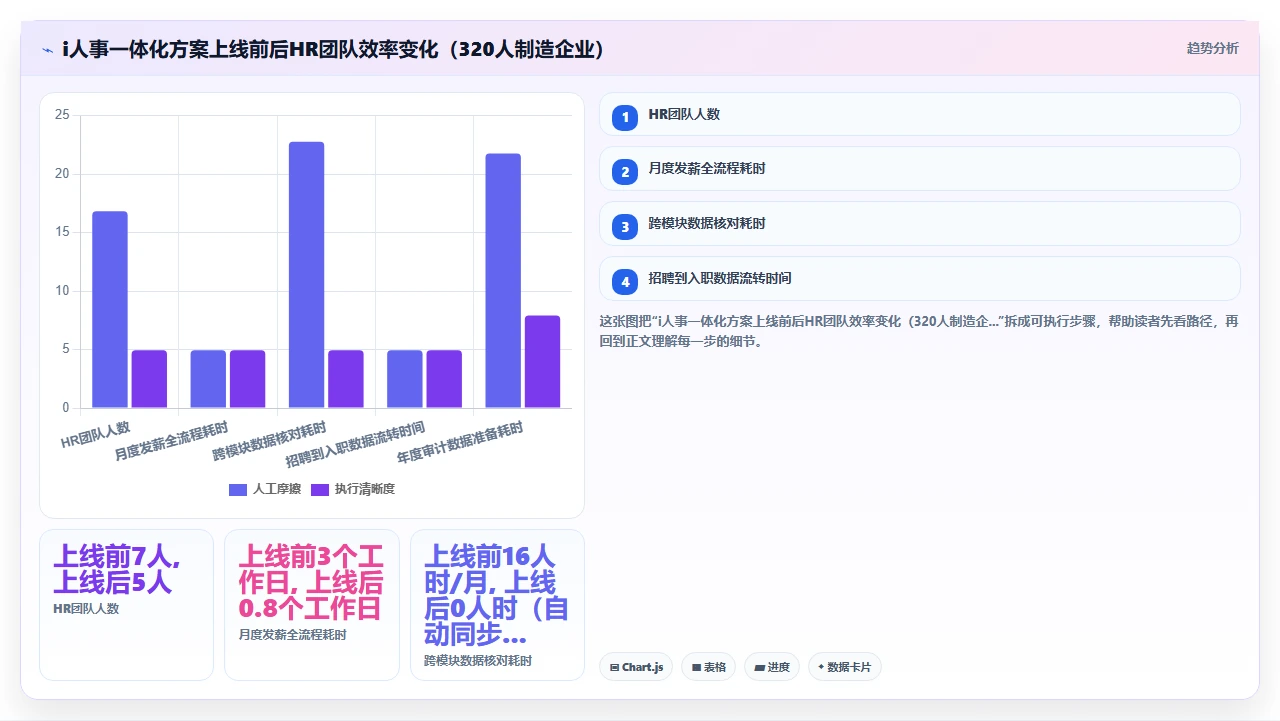Click the 进度 tag
The image size is (1280, 721).
(x=772, y=667)
